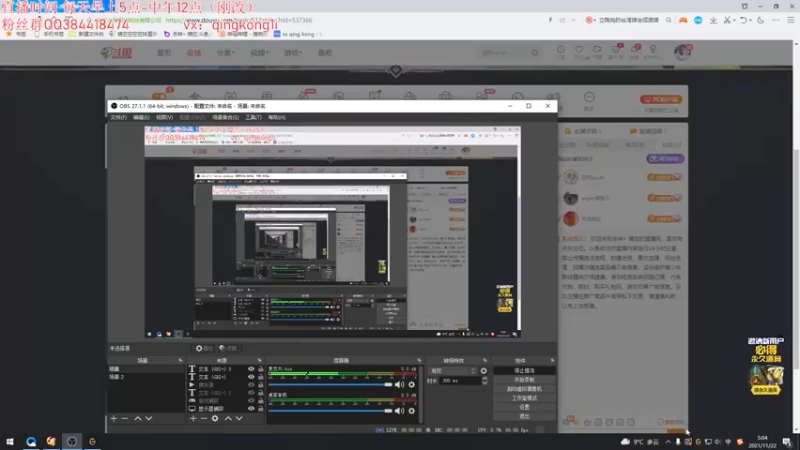Screen dimensions: 800x450
Task: Click OBS icon on Windows taskbar
Action: coord(72,441)
